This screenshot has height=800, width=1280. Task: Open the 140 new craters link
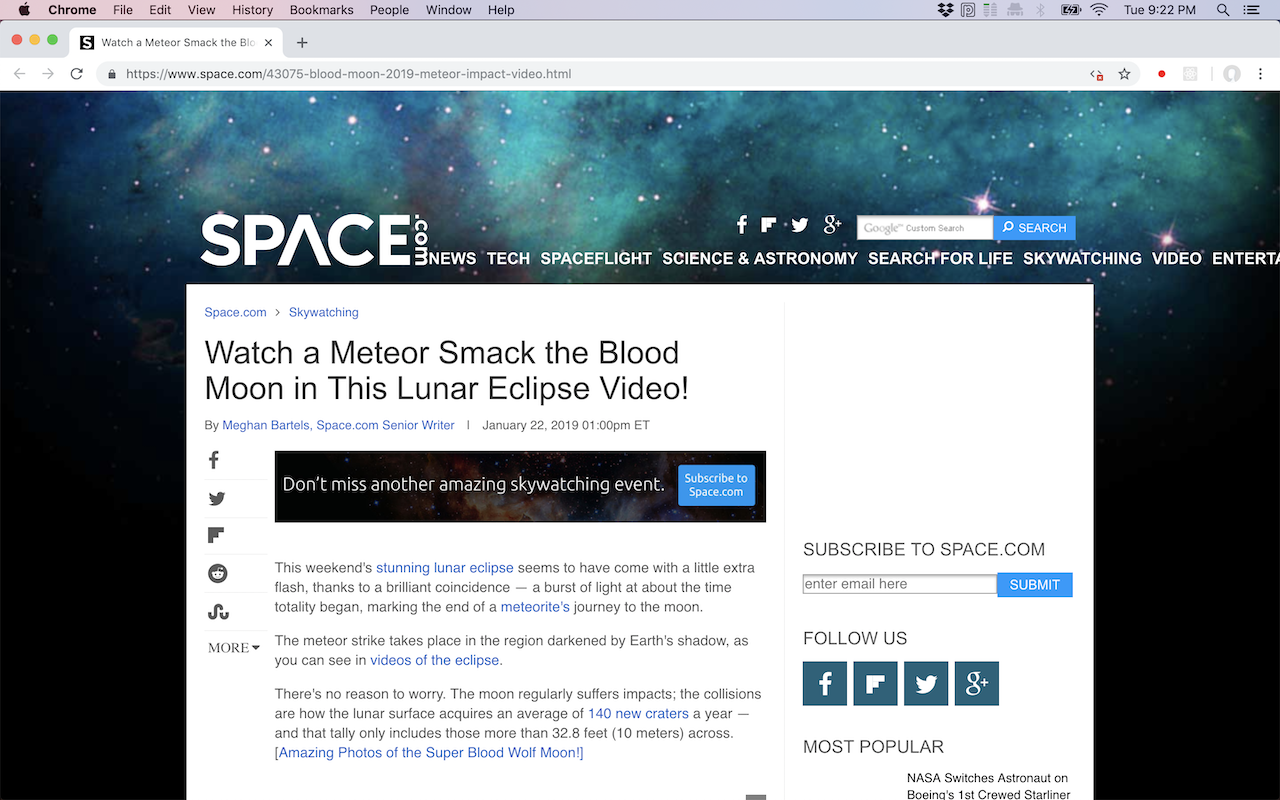638,713
